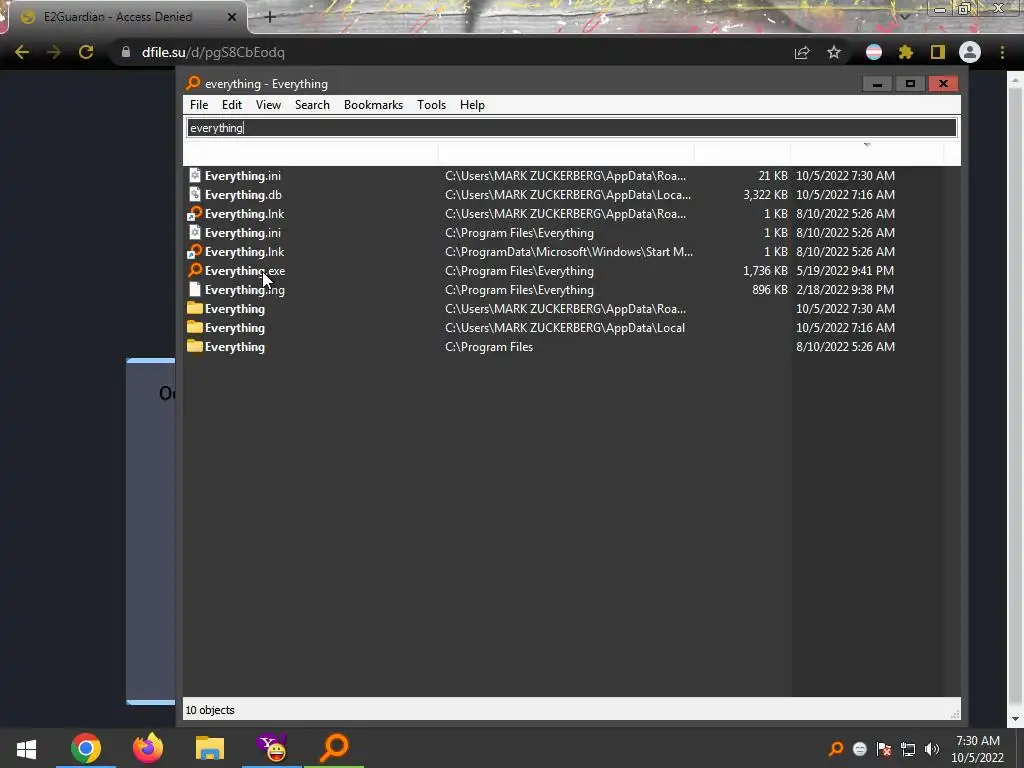
Task: Click the tray flag with red X
Action: (884, 748)
